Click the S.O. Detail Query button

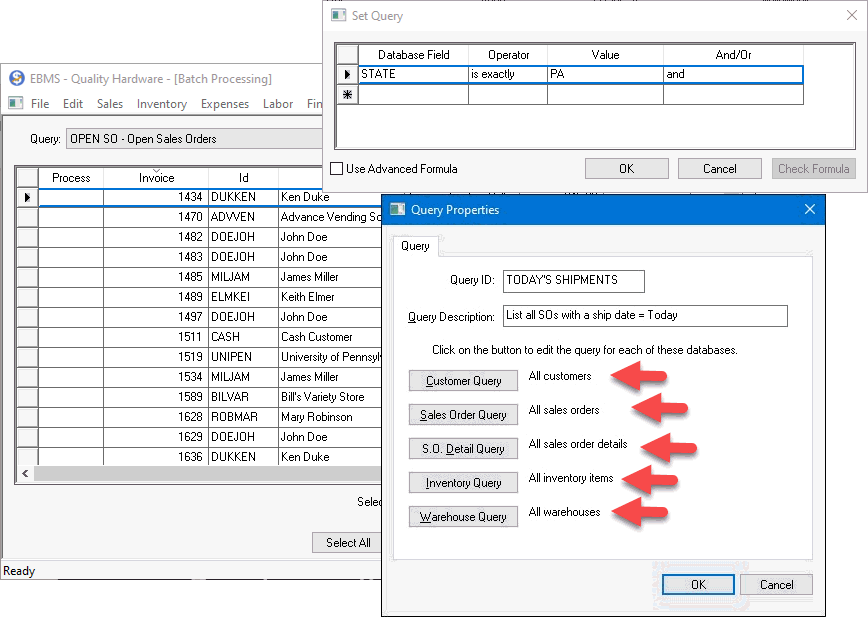[463, 449]
